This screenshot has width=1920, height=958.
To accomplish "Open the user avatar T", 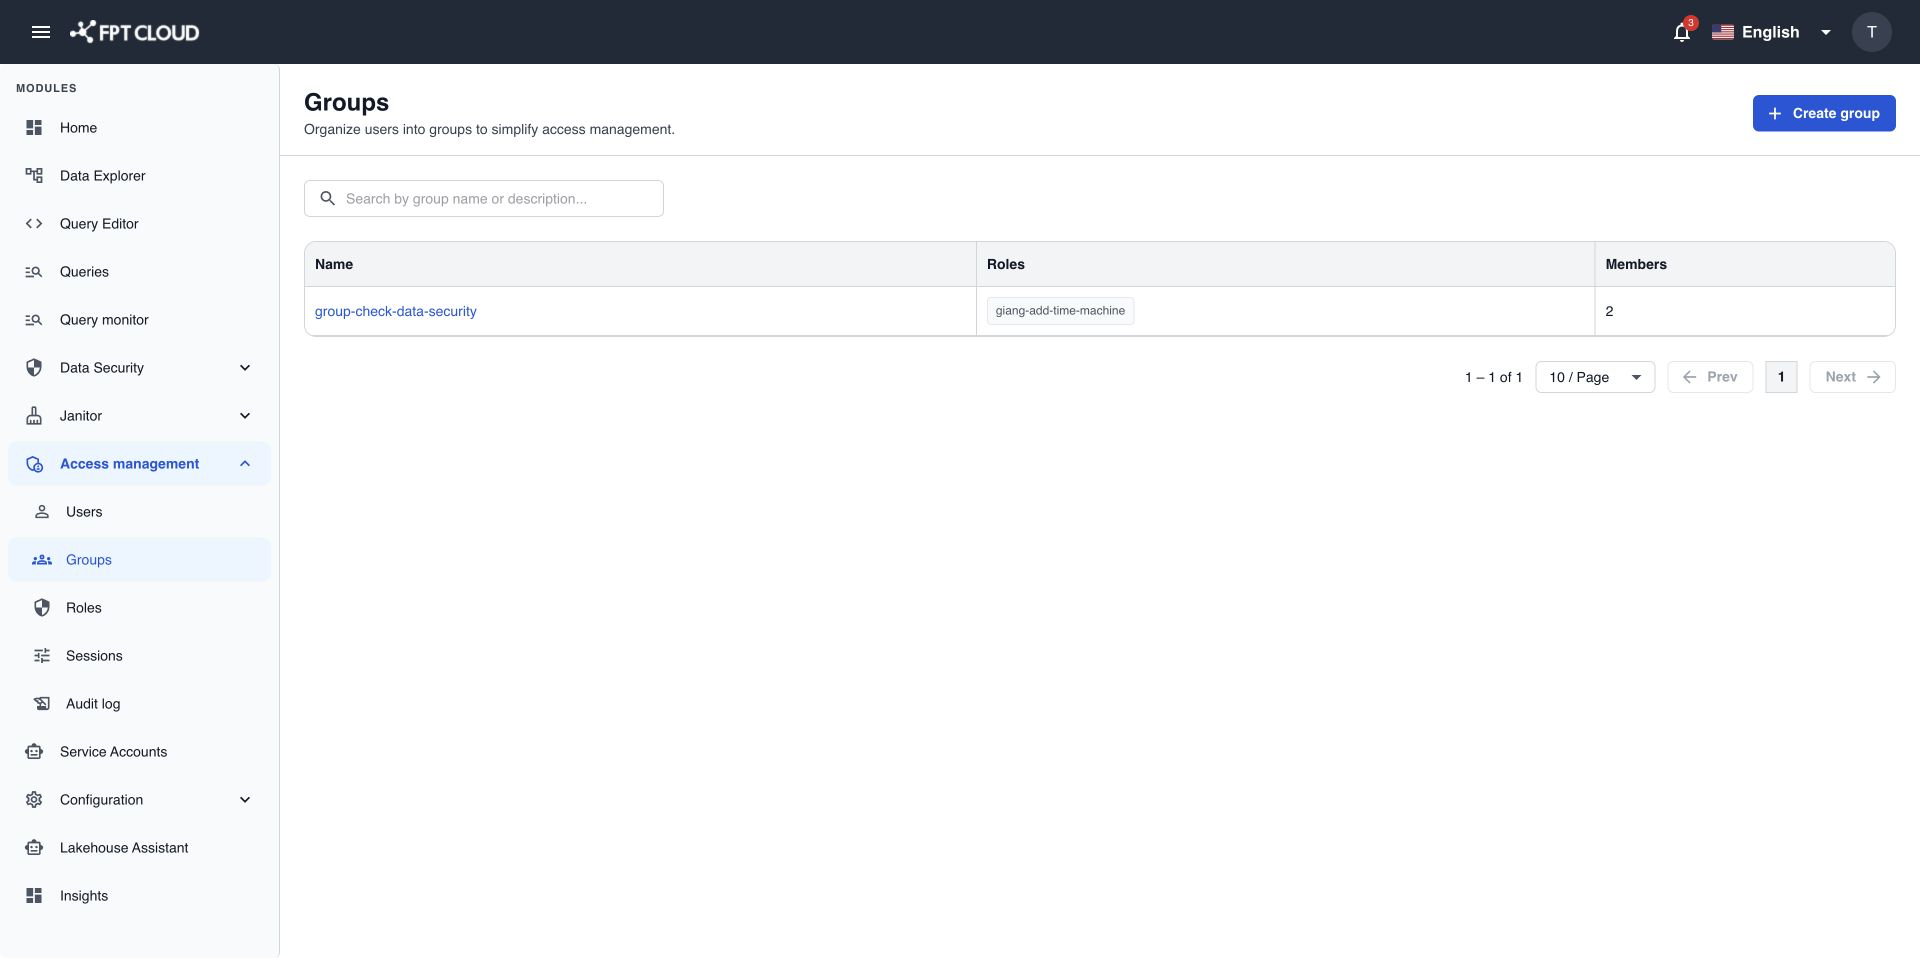I will (x=1871, y=32).
